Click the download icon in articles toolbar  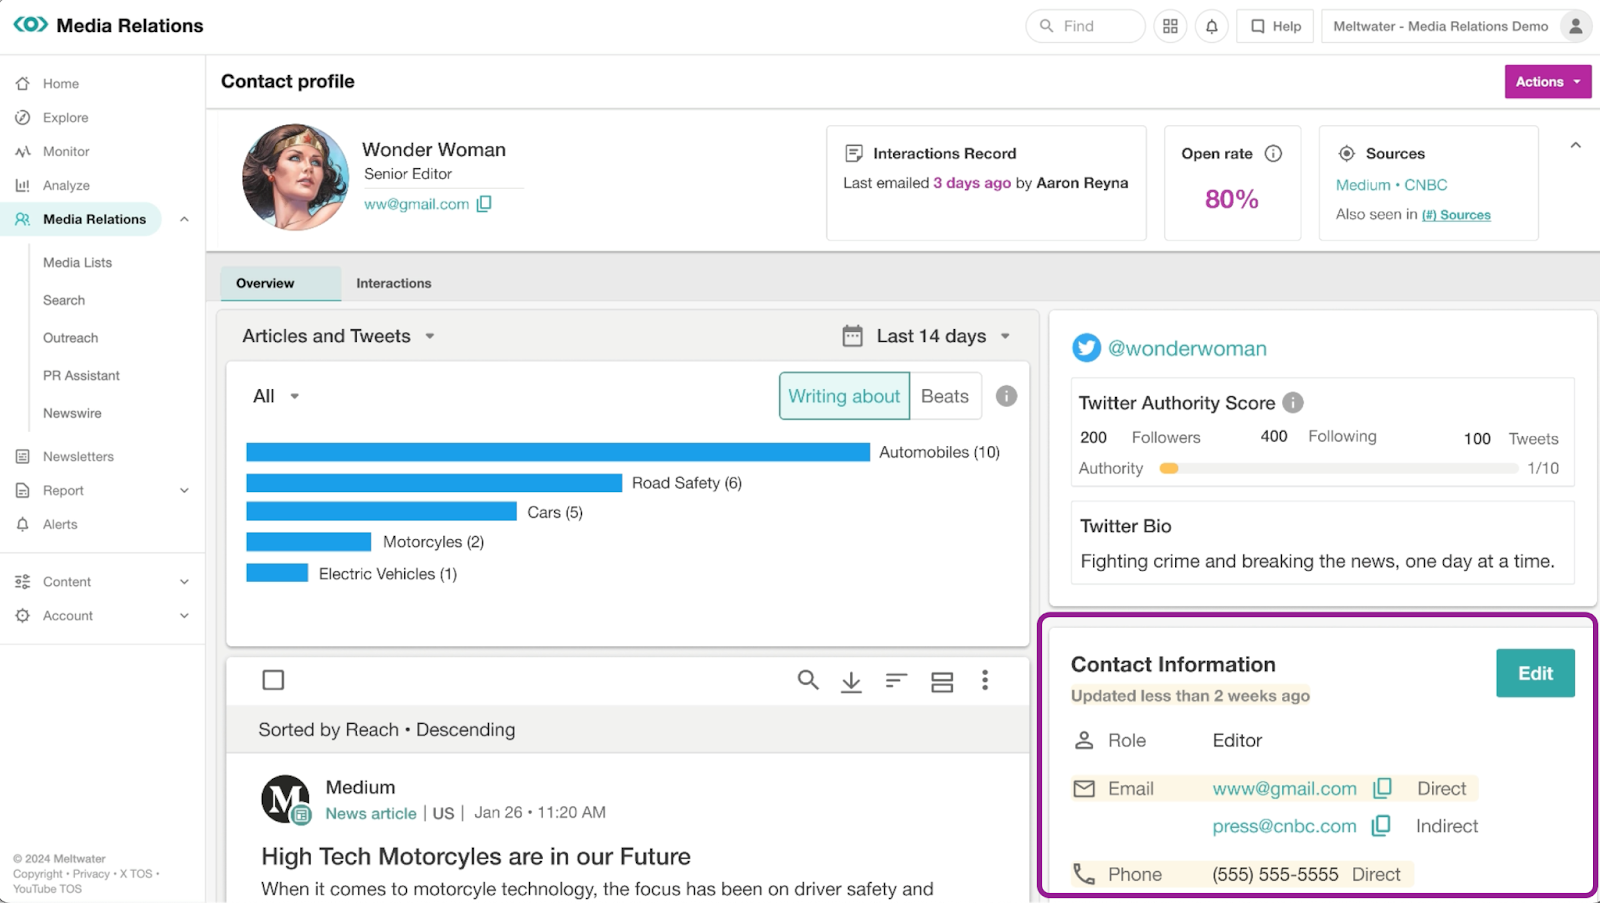click(x=851, y=681)
